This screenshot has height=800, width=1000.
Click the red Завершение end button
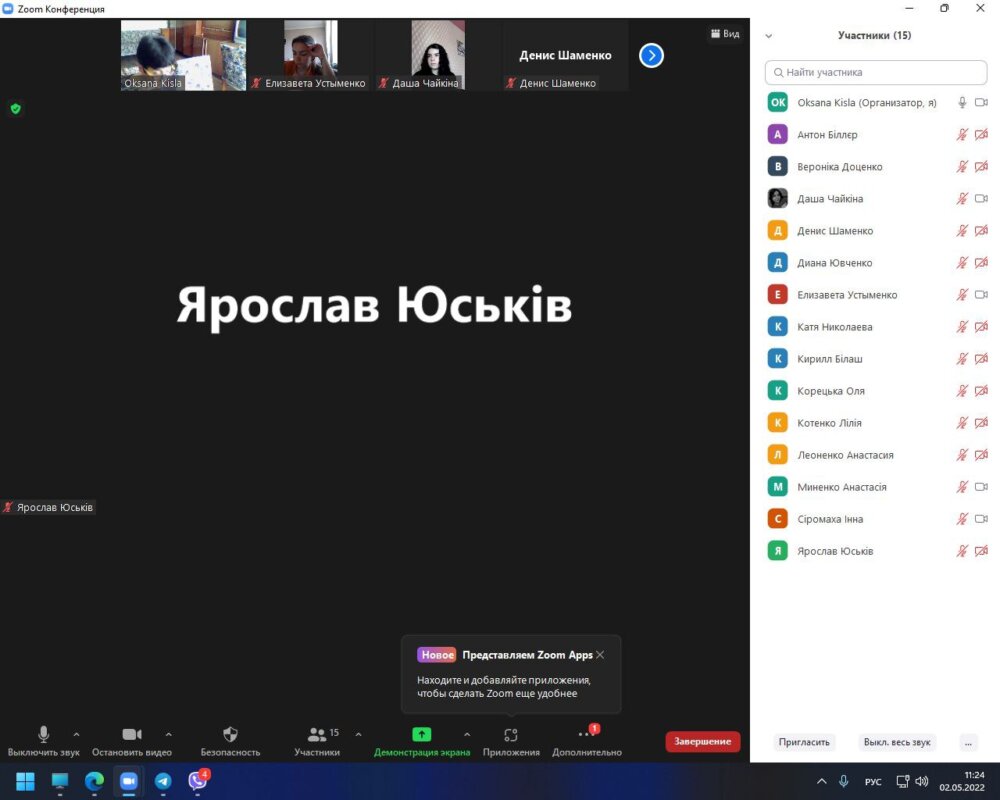click(x=702, y=741)
